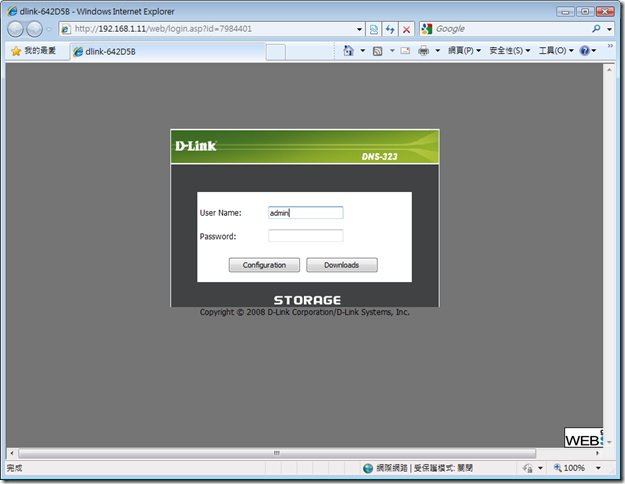625x484 pixels.
Task: Click the 100% zoom level button
Action: (569, 468)
